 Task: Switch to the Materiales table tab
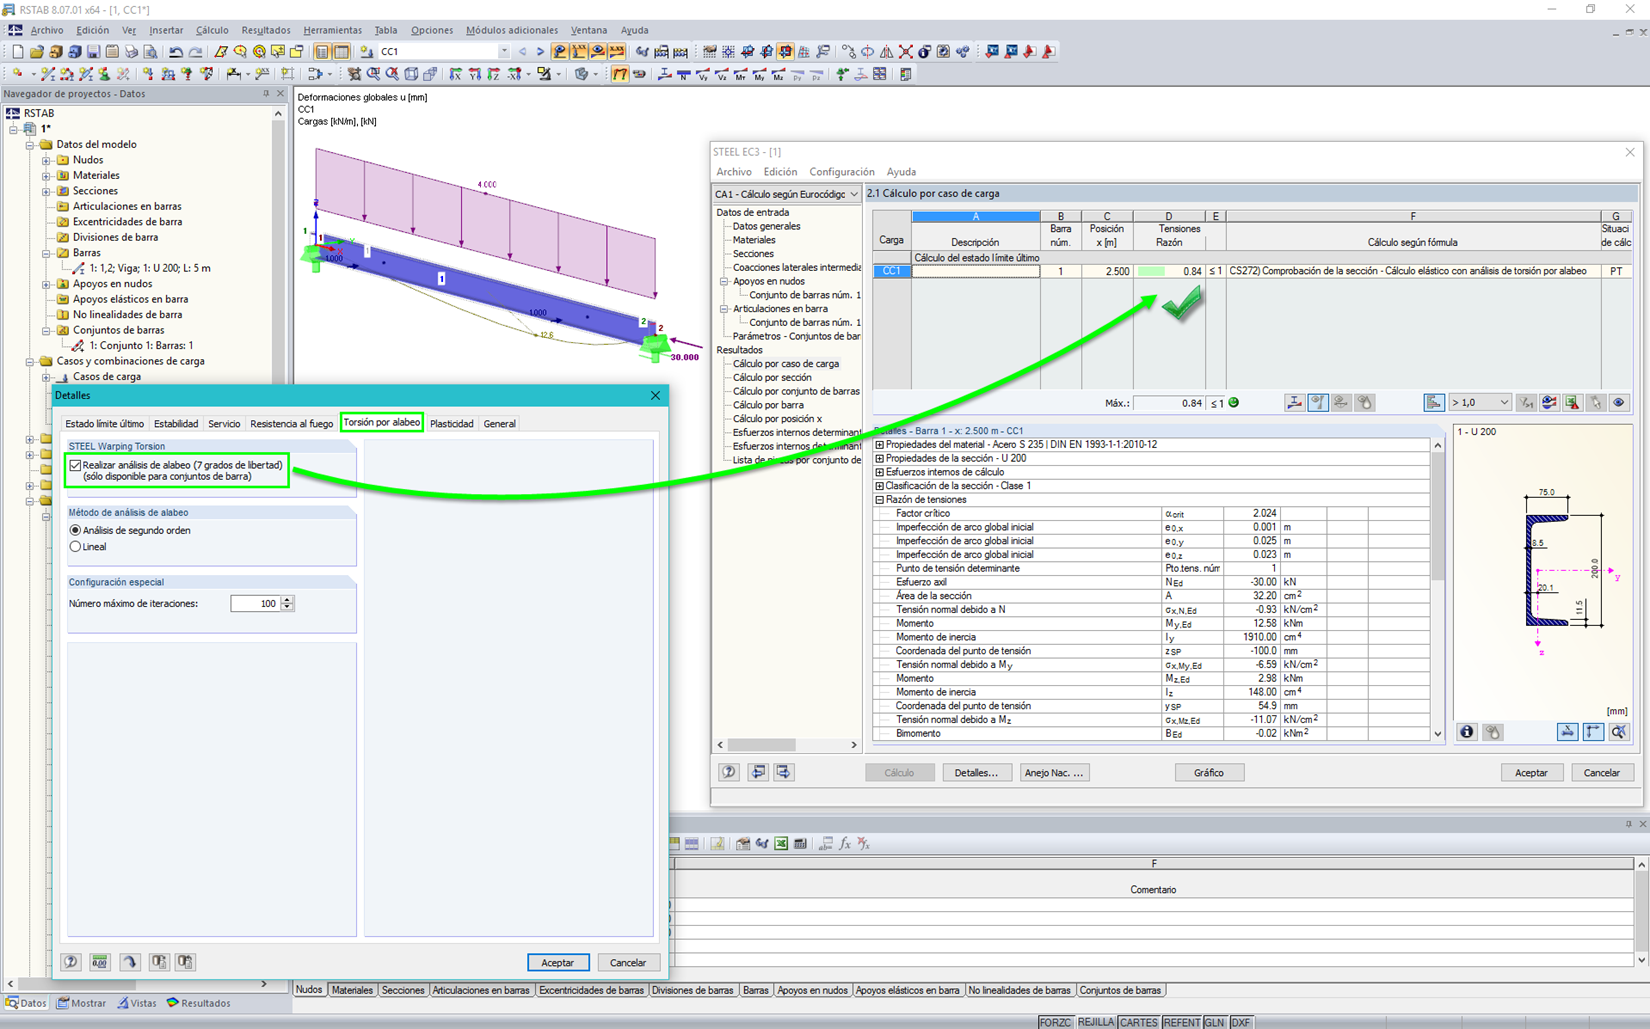(x=352, y=990)
